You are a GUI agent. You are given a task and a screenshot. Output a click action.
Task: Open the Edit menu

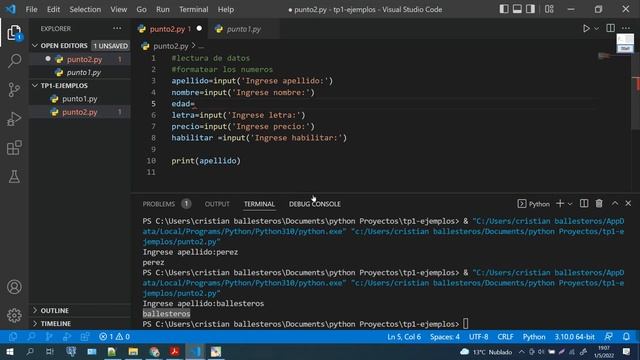53,9
